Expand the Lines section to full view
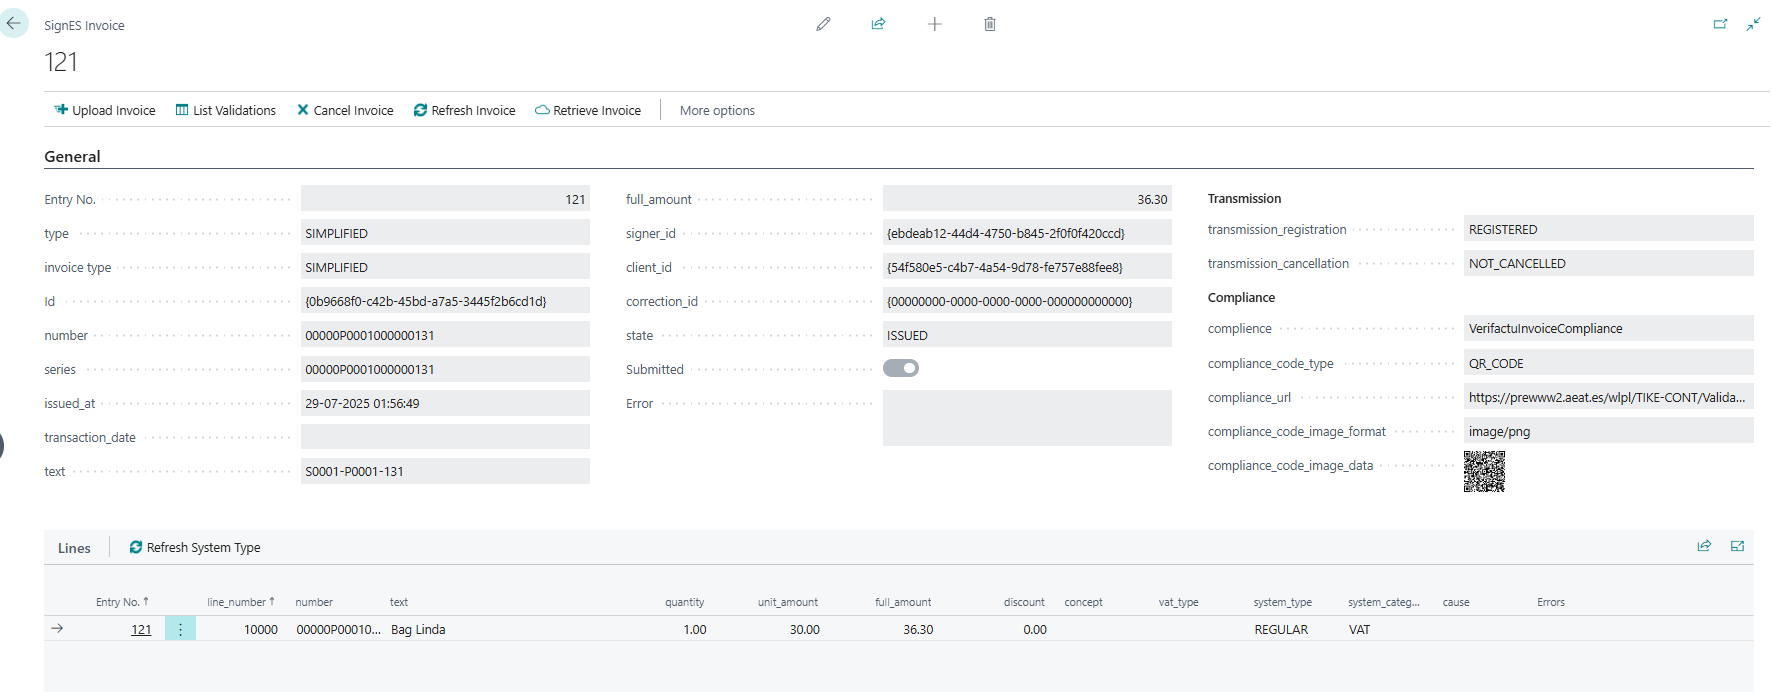1772x692 pixels. tap(1737, 546)
